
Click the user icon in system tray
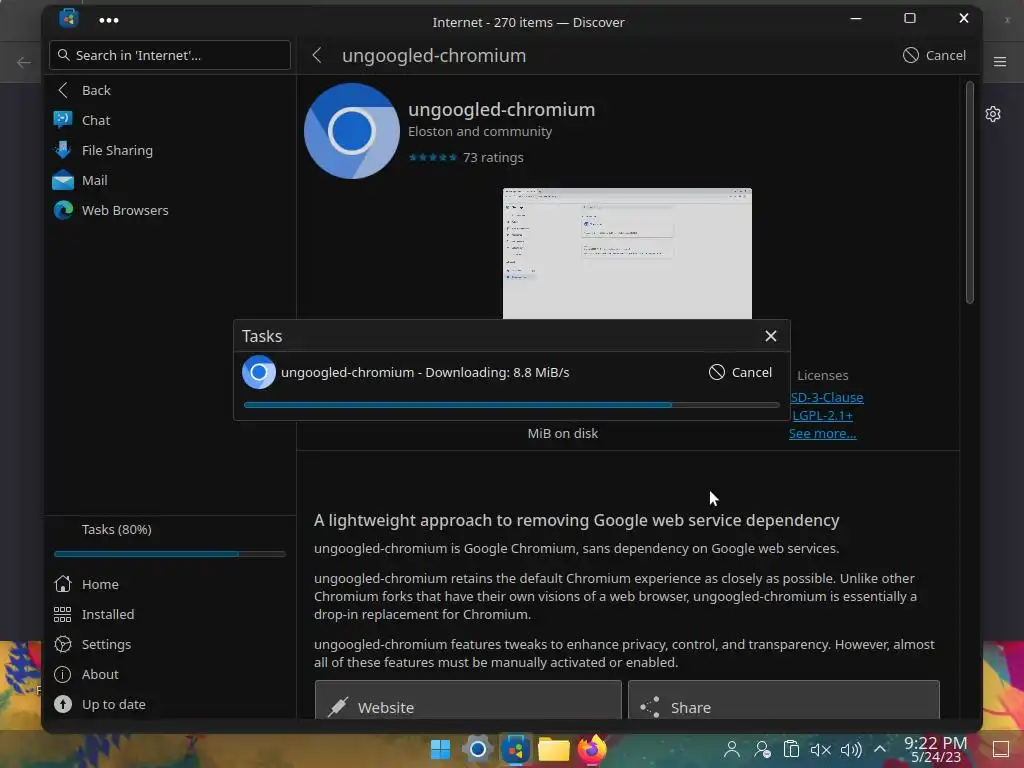(732, 749)
